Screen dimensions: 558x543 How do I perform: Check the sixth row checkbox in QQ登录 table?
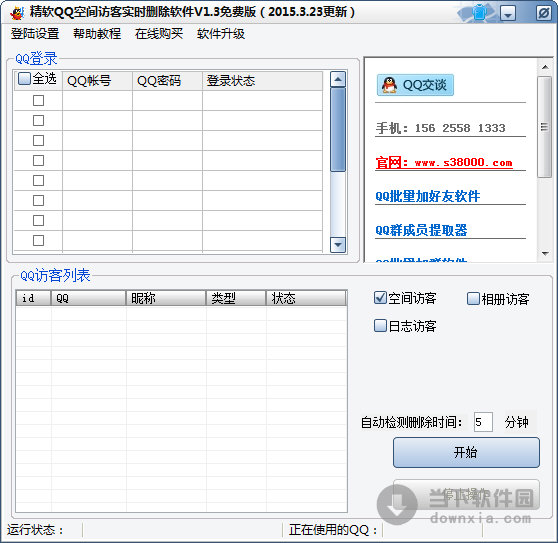click(x=38, y=200)
